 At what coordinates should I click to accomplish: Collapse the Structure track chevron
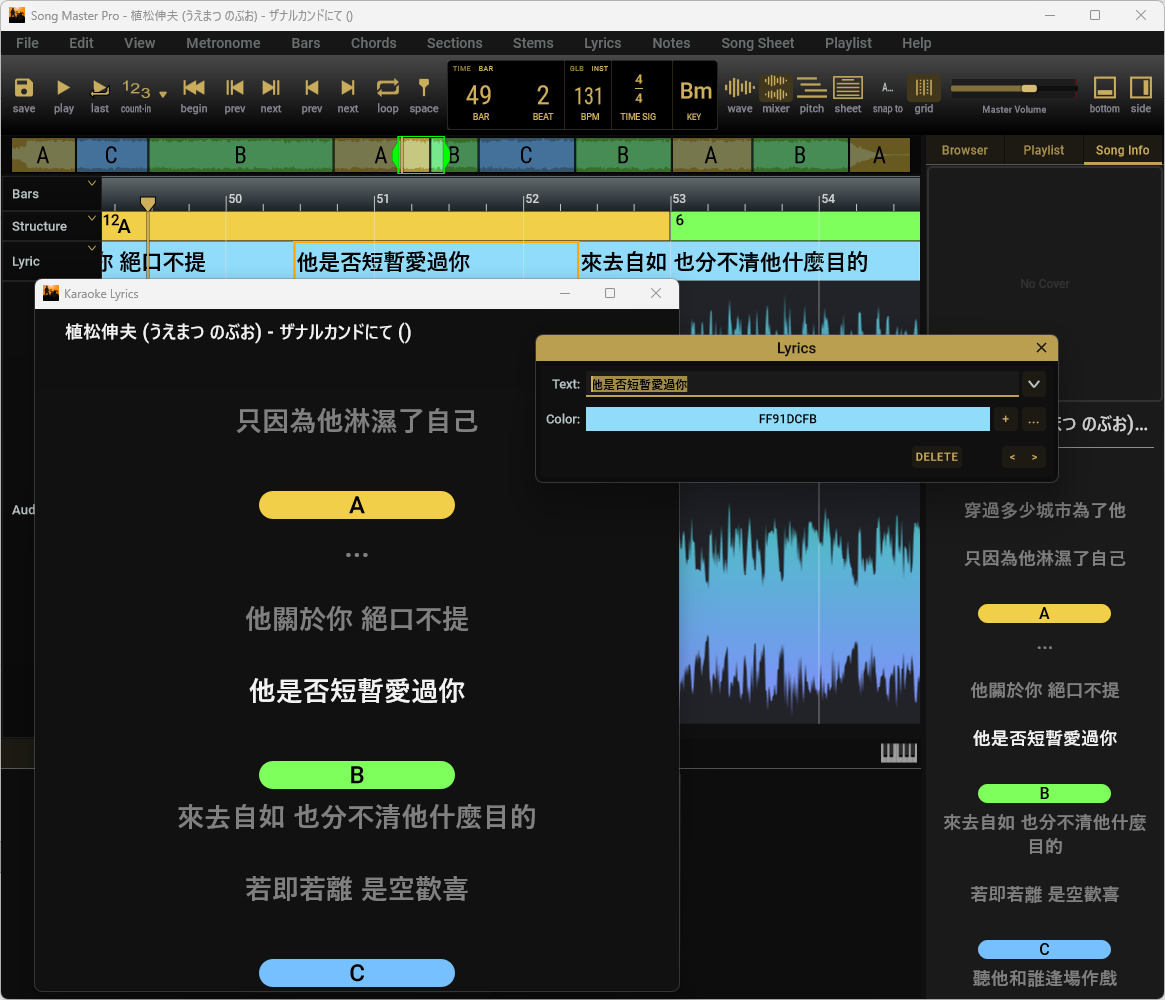click(x=92, y=218)
